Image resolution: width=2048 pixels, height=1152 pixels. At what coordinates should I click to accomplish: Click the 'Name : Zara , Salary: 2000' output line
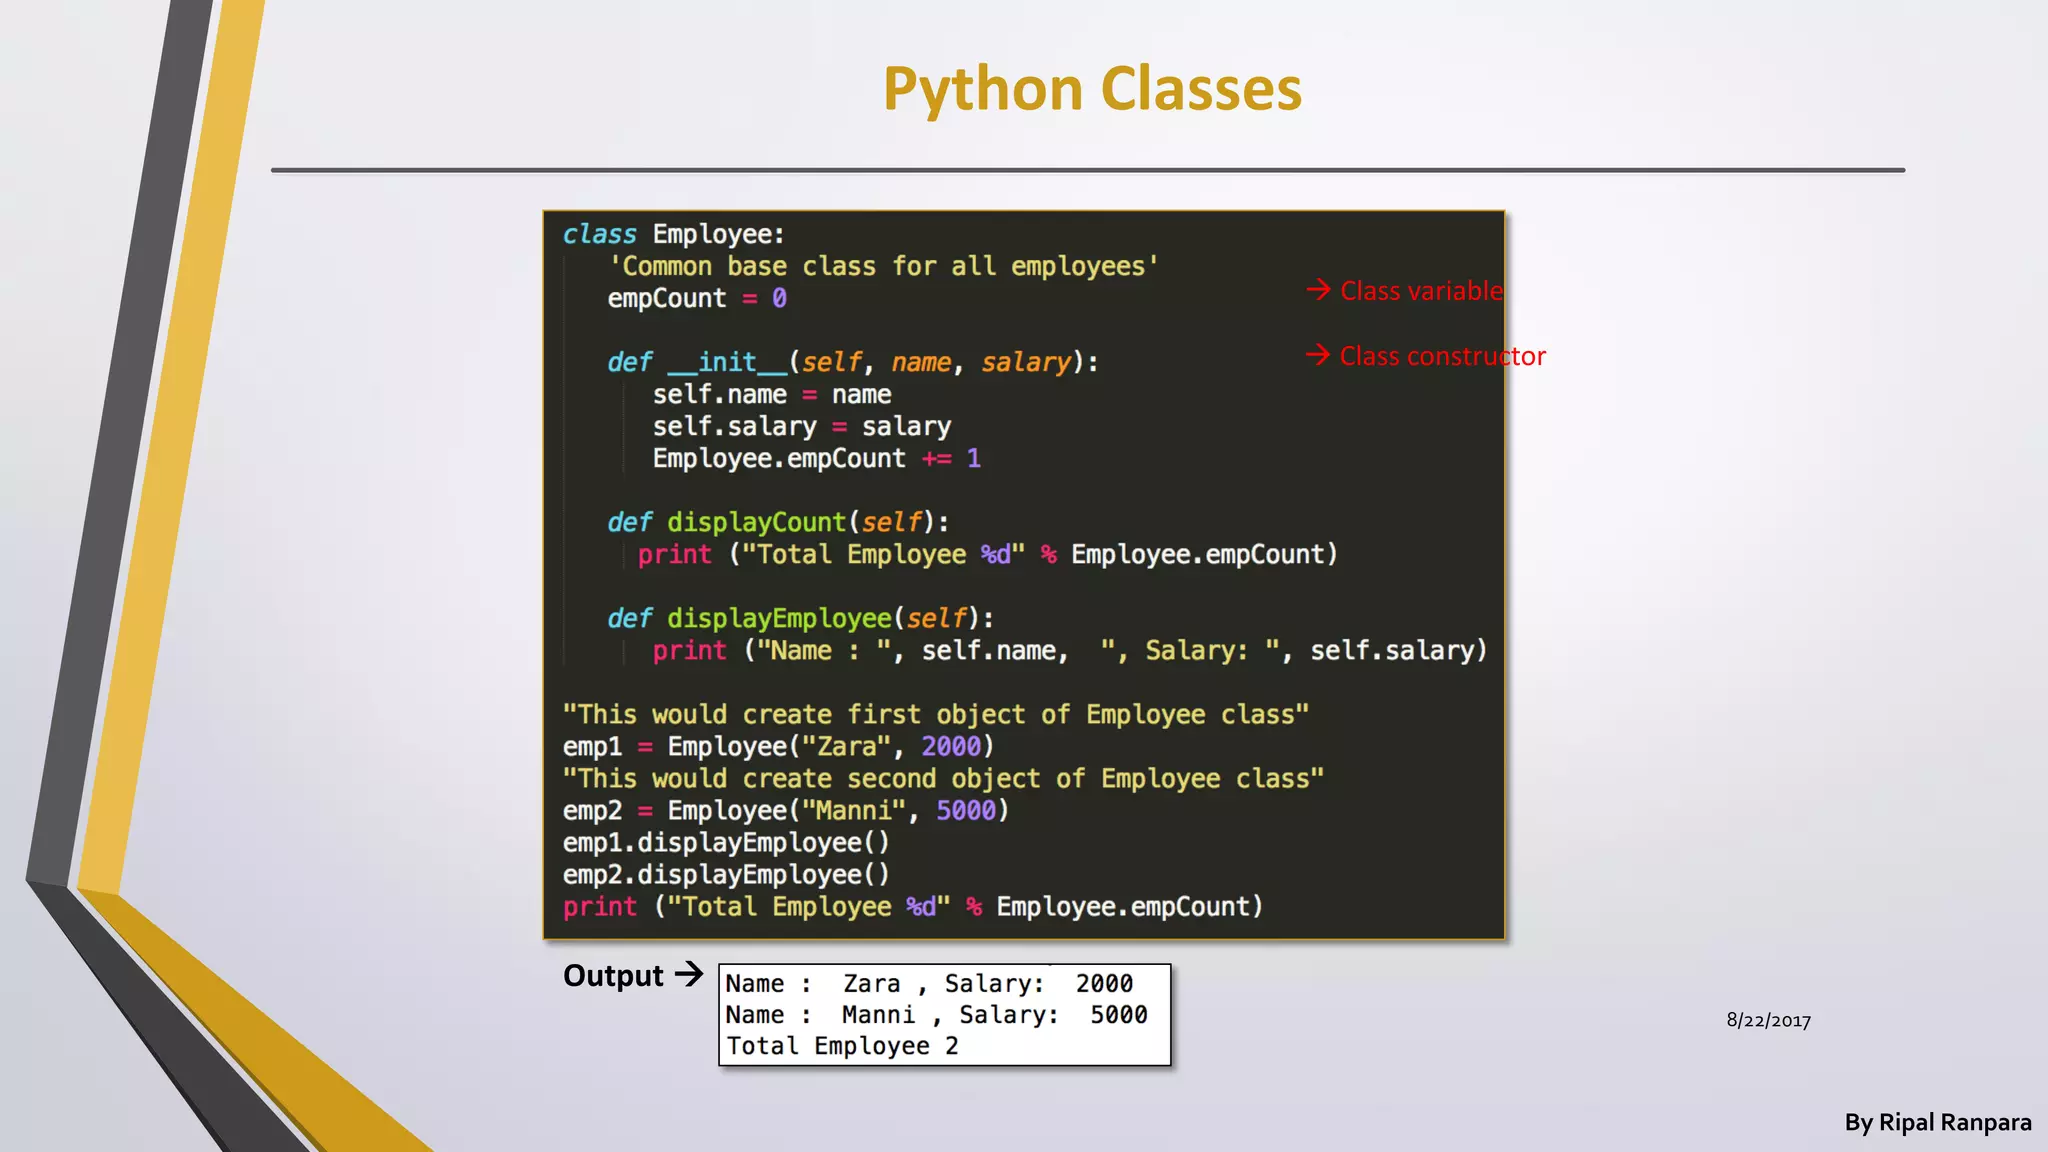pos(929,984)
